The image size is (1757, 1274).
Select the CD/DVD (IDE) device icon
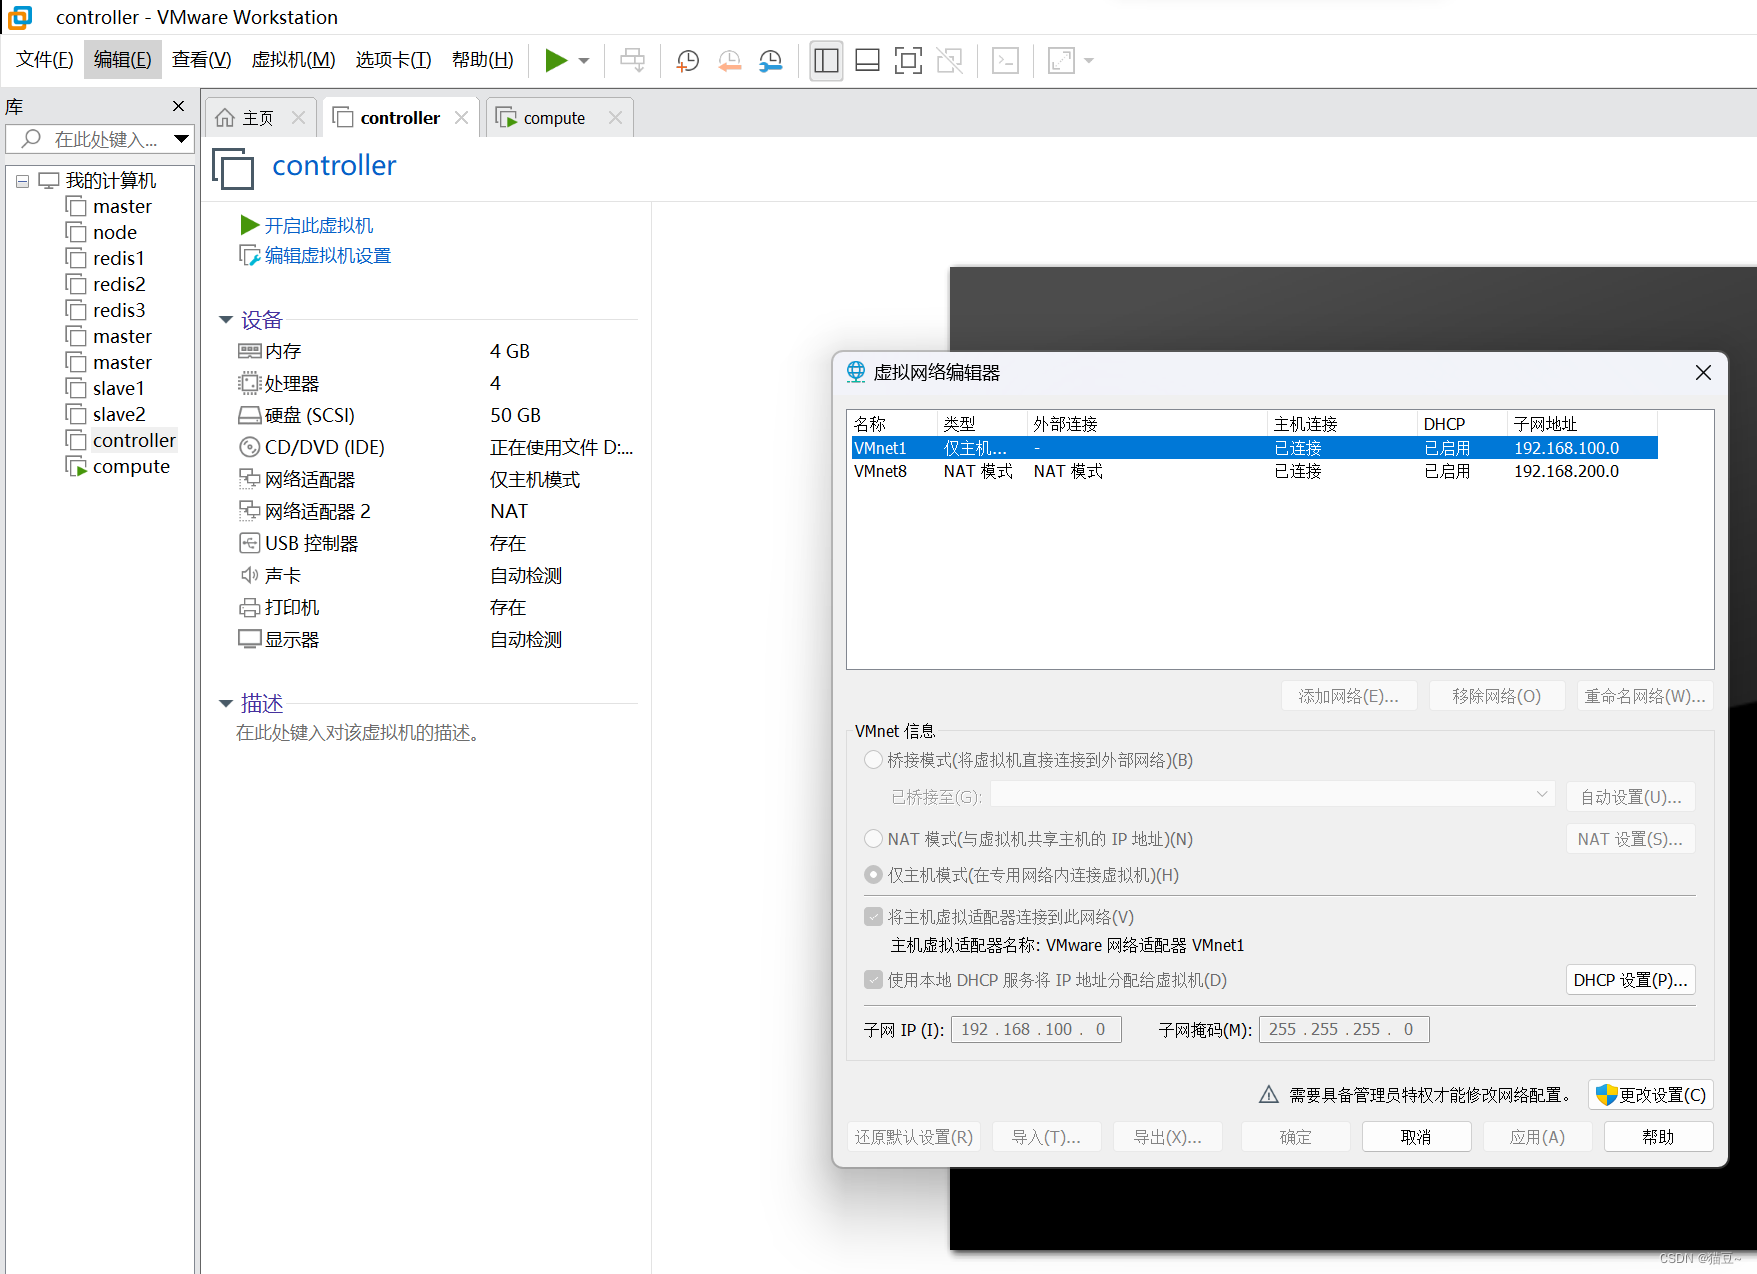pos(249,447)
